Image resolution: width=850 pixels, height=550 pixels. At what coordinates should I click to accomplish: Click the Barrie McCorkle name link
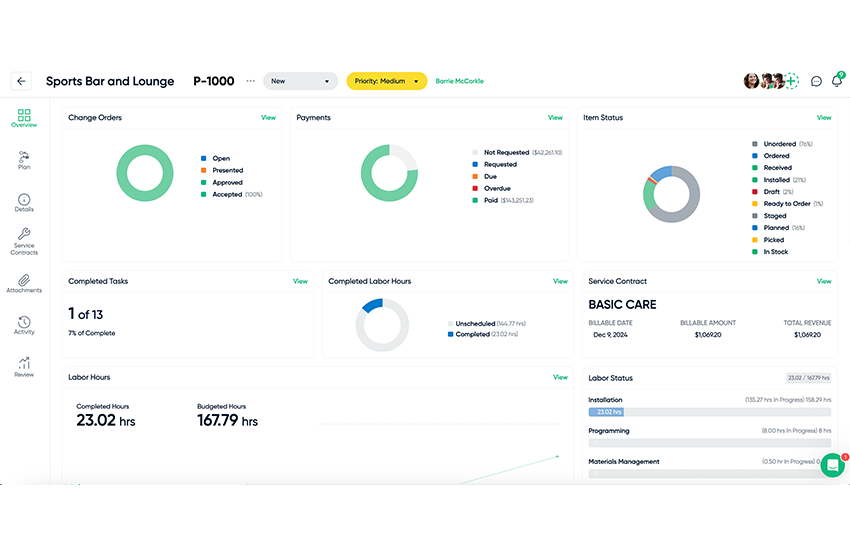(459, 81)
